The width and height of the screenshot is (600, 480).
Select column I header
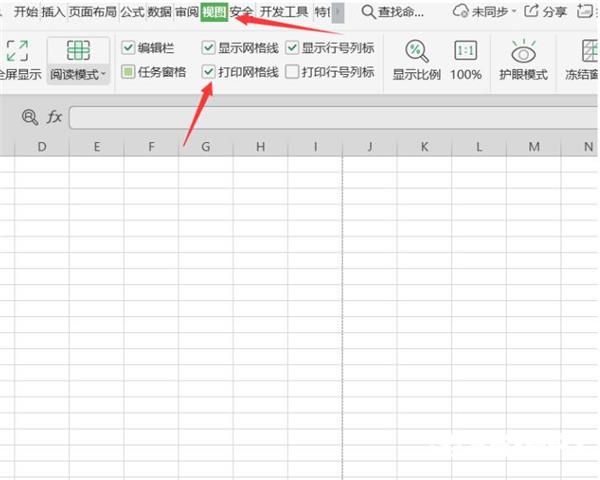point(315,147)
